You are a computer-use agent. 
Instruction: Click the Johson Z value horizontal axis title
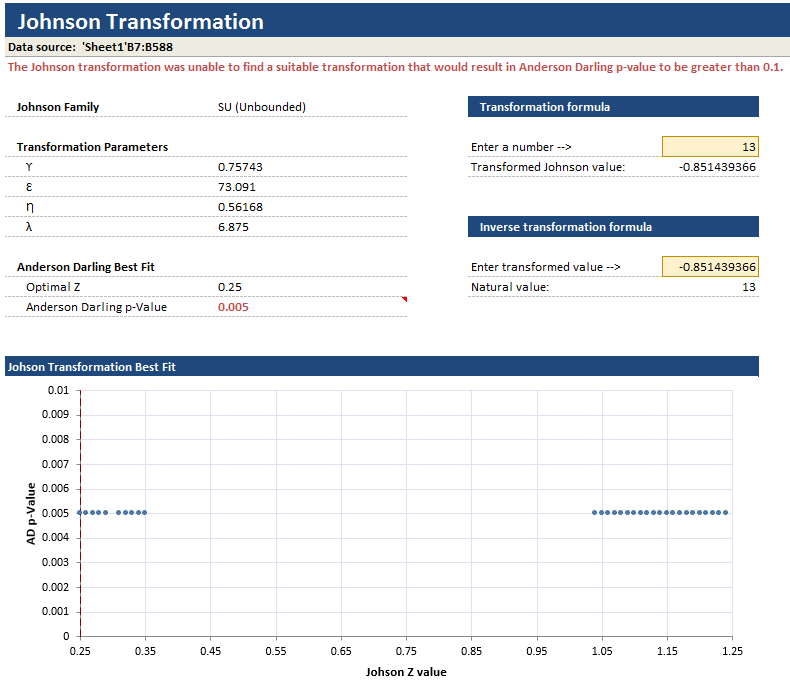coord(405,671)
